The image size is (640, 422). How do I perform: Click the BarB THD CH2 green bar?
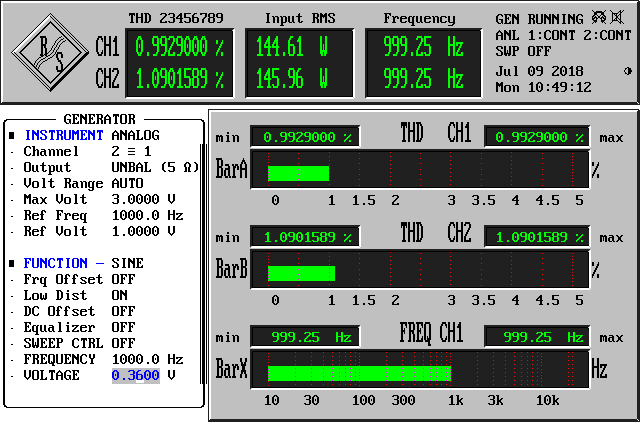pyautogui.click(x=301, y=273)
